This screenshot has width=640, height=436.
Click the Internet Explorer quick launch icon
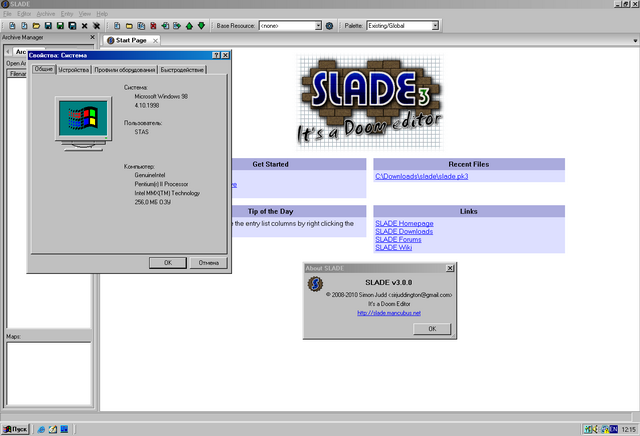pos(41,428)
